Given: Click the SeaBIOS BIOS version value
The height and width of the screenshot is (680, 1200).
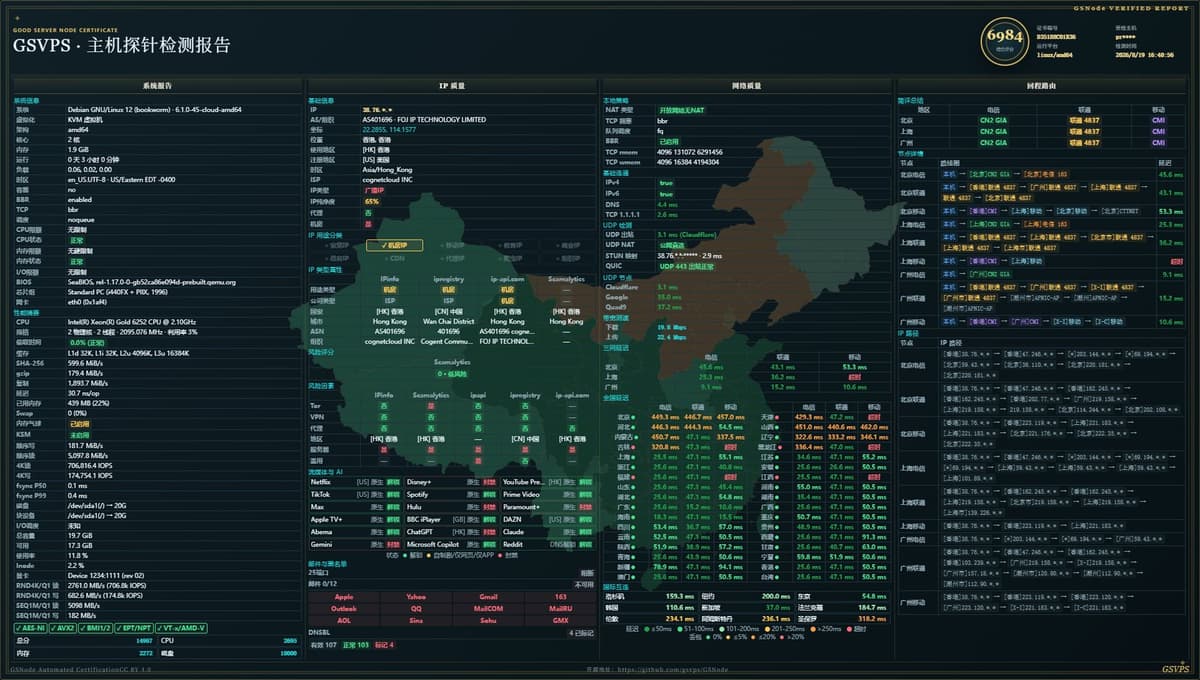Looking at the screenshot, I should [151, 282].
